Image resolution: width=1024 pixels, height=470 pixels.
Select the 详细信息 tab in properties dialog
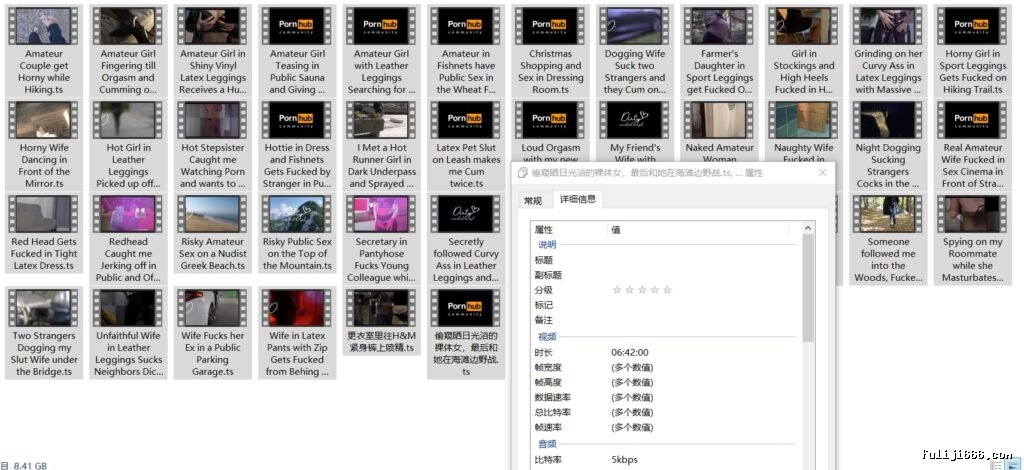[x=577, y=199]
